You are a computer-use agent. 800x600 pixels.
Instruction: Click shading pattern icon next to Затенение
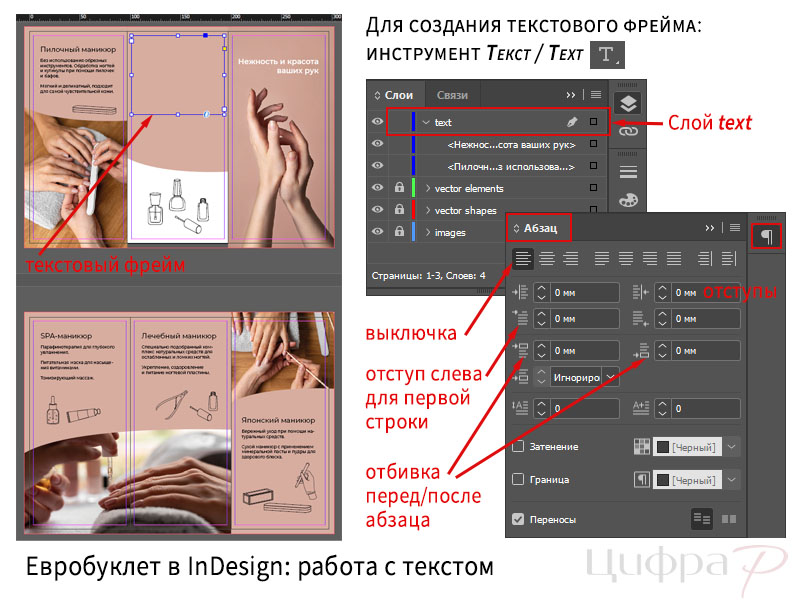click(642, 446)
